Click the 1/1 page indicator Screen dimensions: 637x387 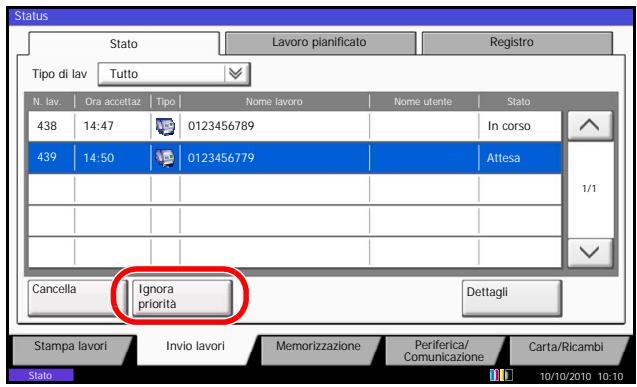click(x=589, y=188)
